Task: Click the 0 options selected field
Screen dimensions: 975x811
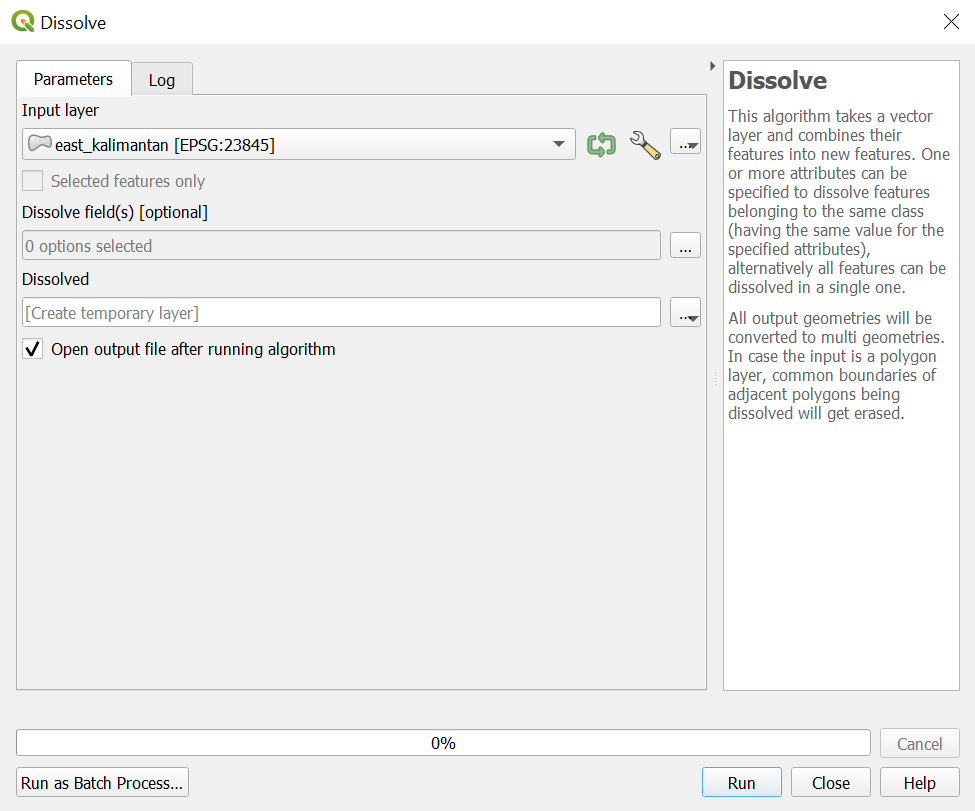Action: (340, 246)
